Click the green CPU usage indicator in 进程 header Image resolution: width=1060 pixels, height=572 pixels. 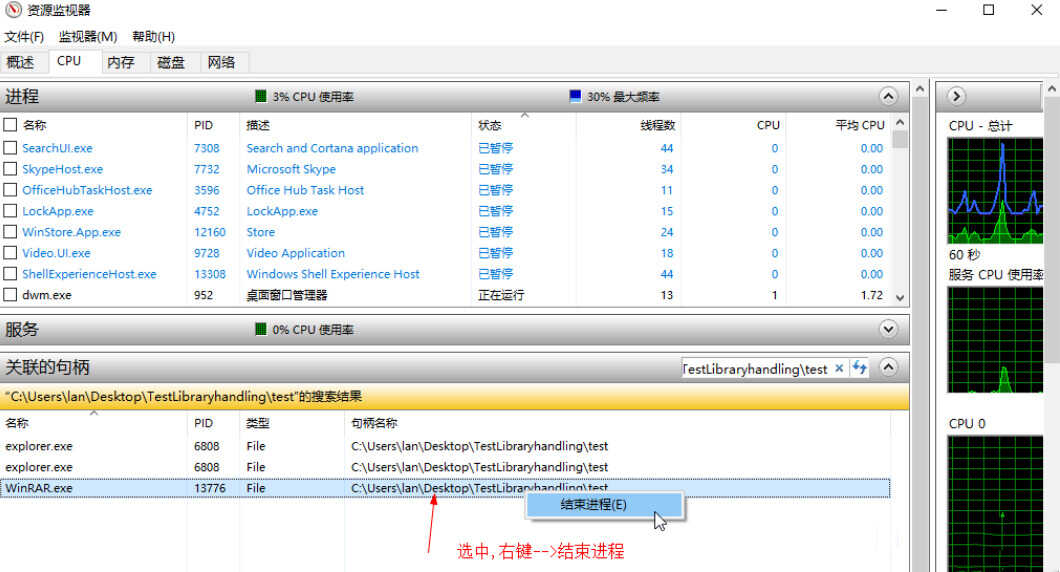click(261, 97)
